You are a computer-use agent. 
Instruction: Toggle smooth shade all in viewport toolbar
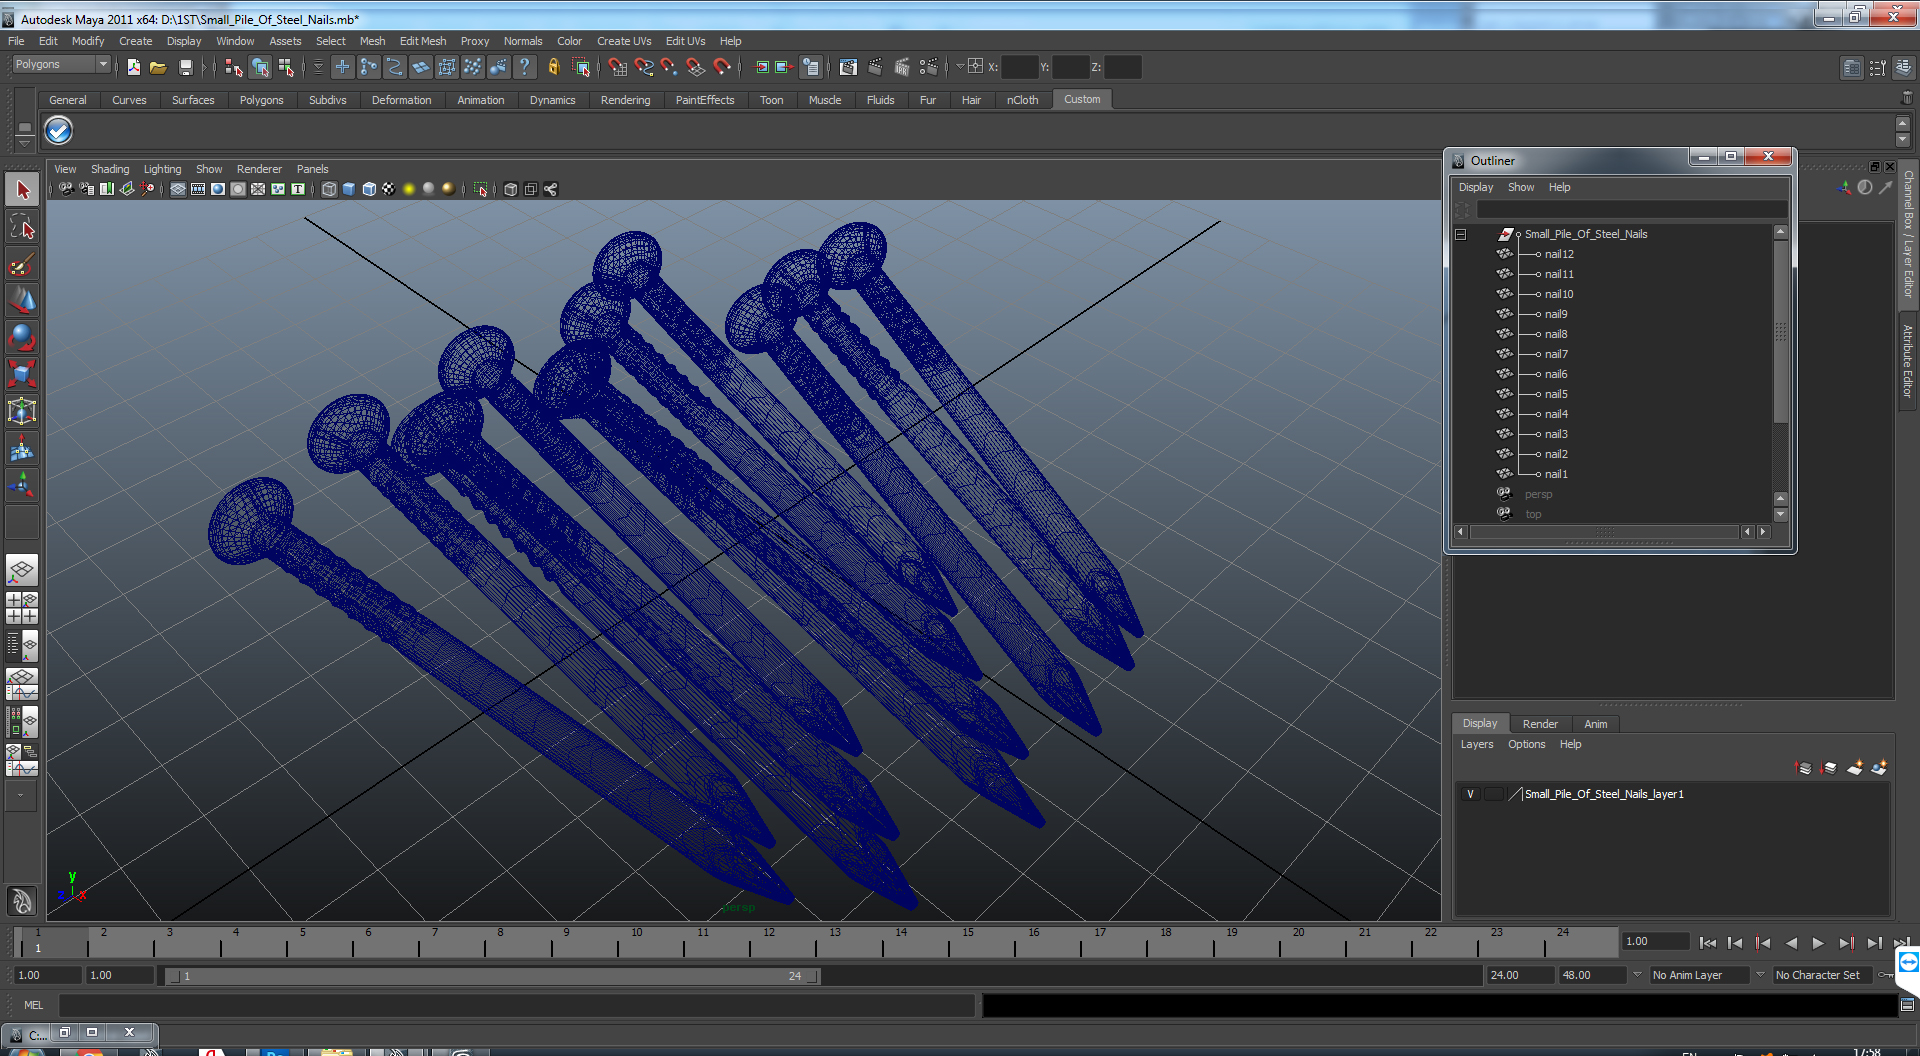tap(349, 189)
